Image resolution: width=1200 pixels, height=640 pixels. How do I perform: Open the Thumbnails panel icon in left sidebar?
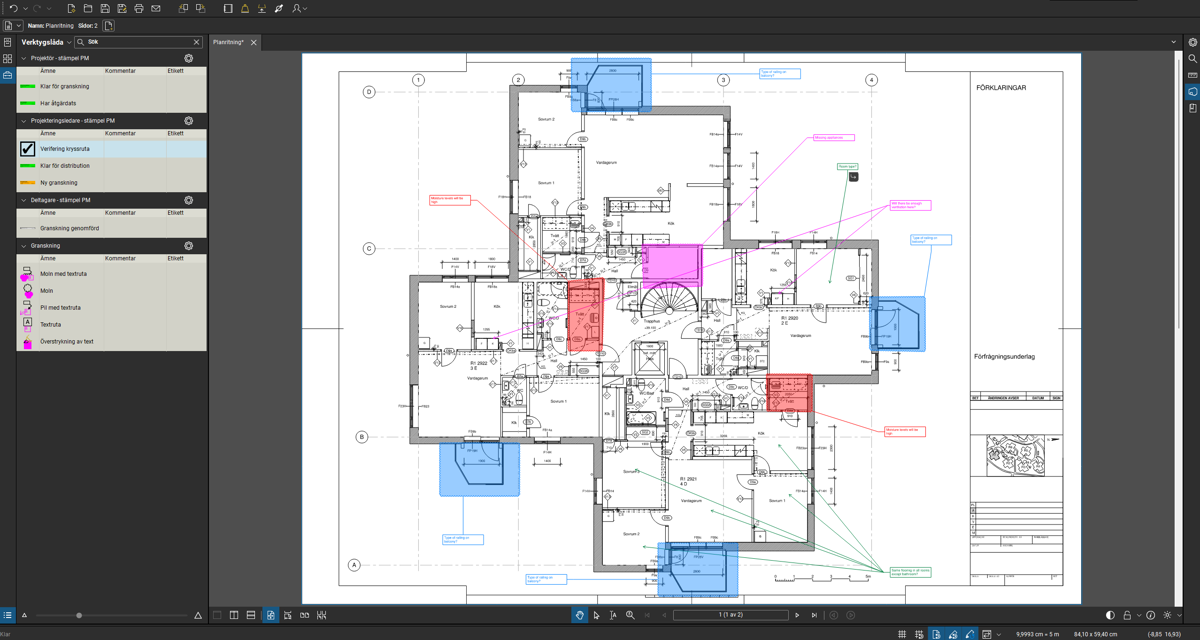tap(7, 58)
